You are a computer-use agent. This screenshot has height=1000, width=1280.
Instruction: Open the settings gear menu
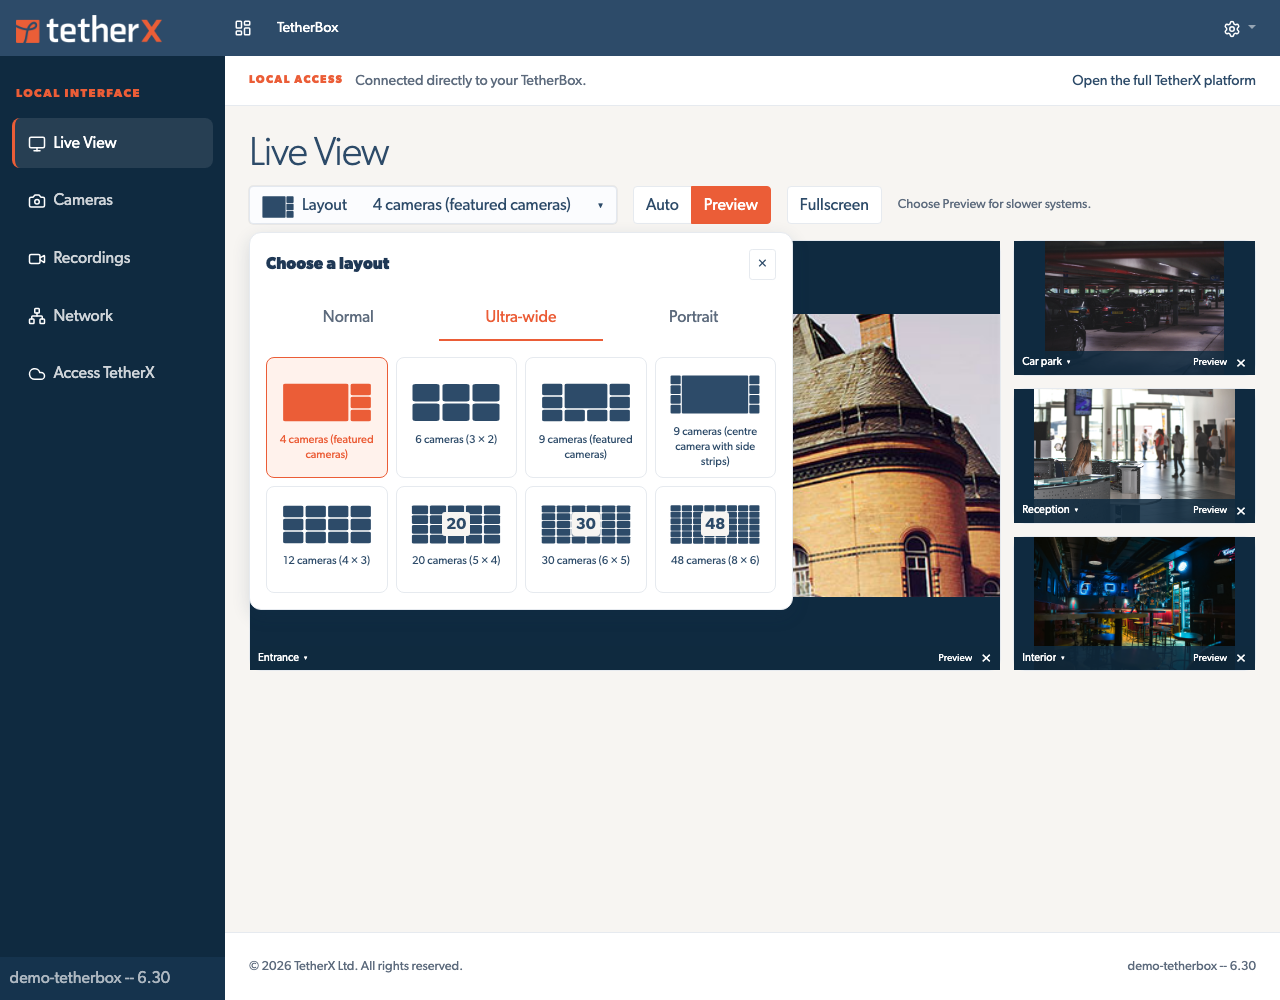point(1232,29)
